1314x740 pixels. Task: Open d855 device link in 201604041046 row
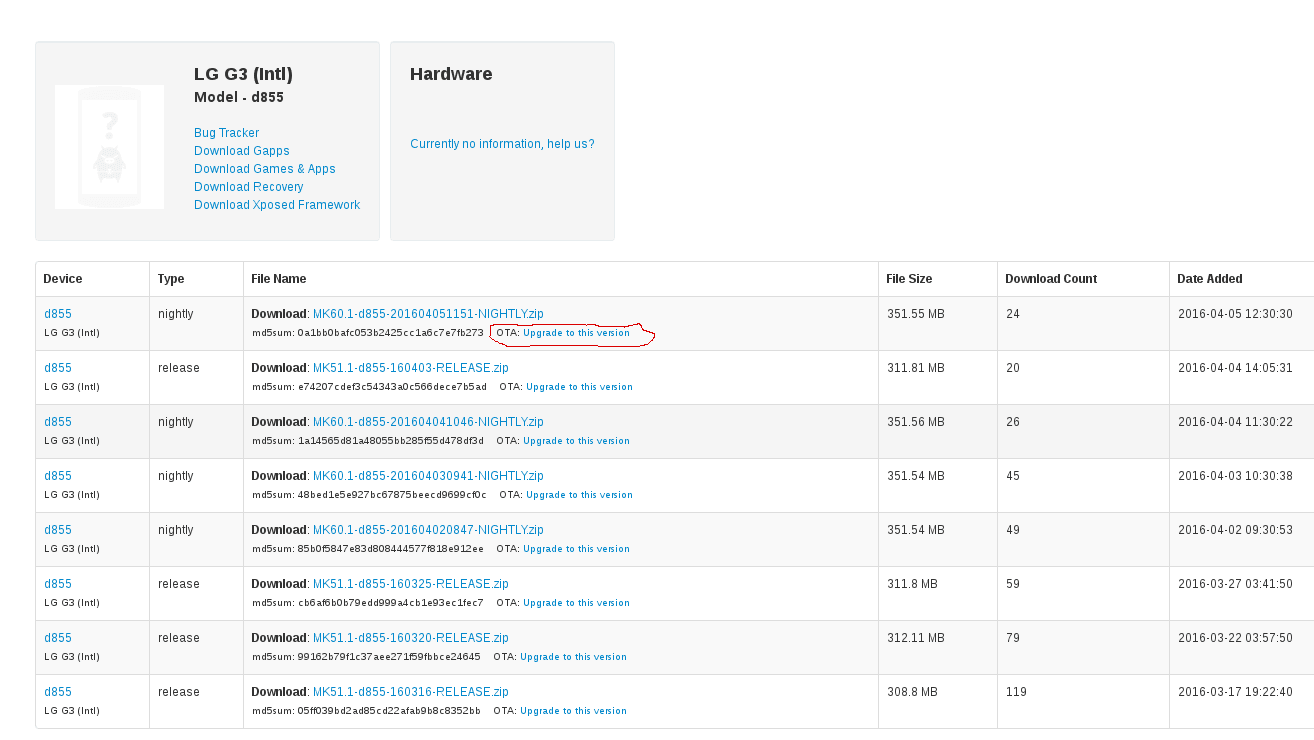click(x=58, y=422)
